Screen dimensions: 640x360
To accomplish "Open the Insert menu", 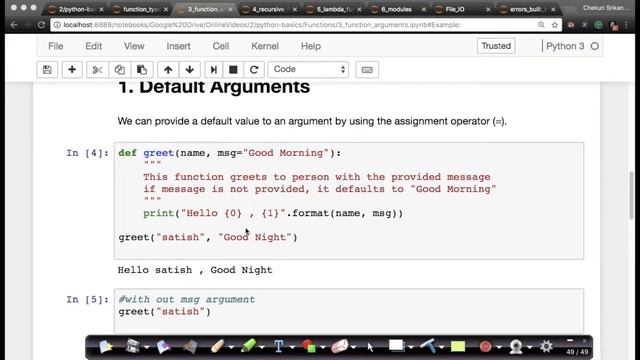I will click(x=178, y=46).
